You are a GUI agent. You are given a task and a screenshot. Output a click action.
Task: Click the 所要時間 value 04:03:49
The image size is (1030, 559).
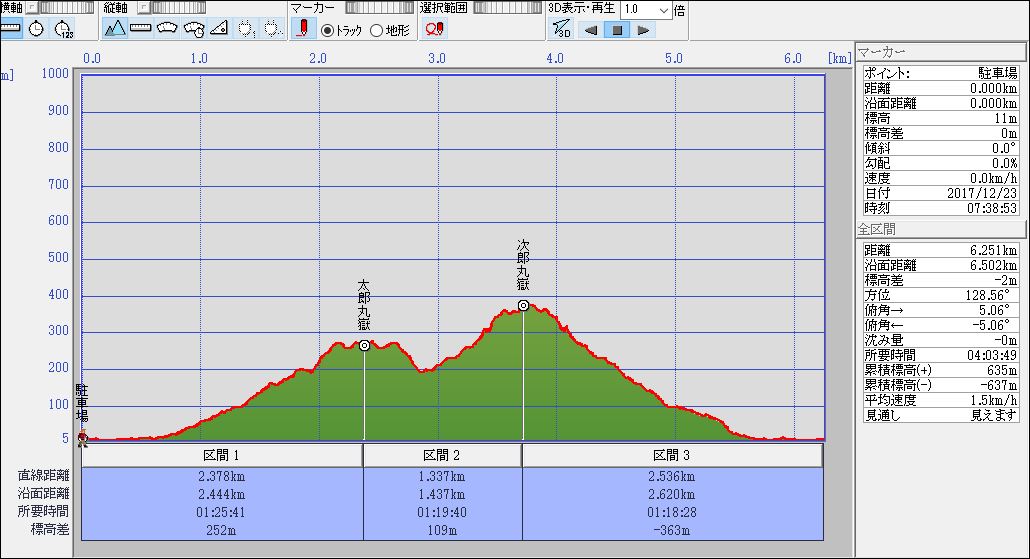[992, 355]
